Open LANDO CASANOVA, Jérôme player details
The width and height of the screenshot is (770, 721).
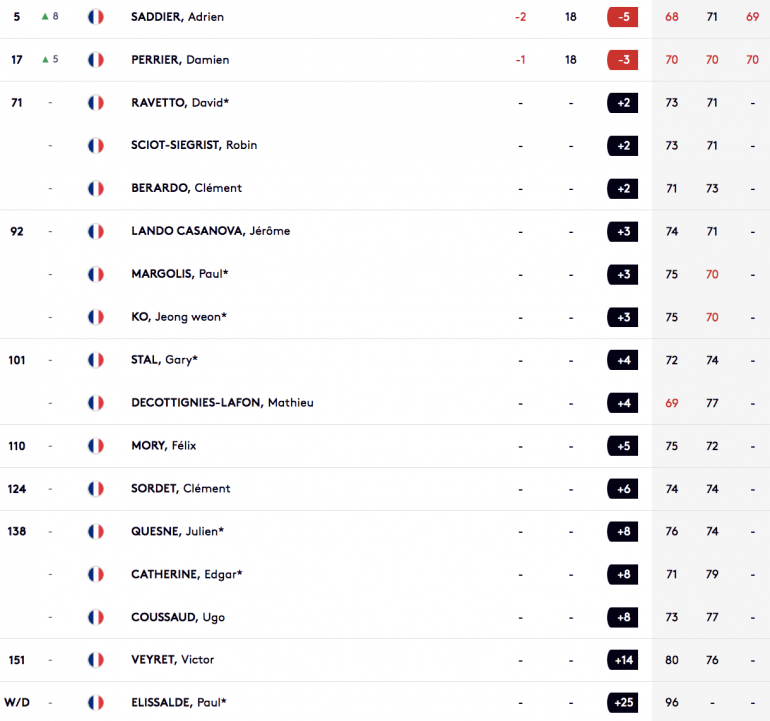385,231
